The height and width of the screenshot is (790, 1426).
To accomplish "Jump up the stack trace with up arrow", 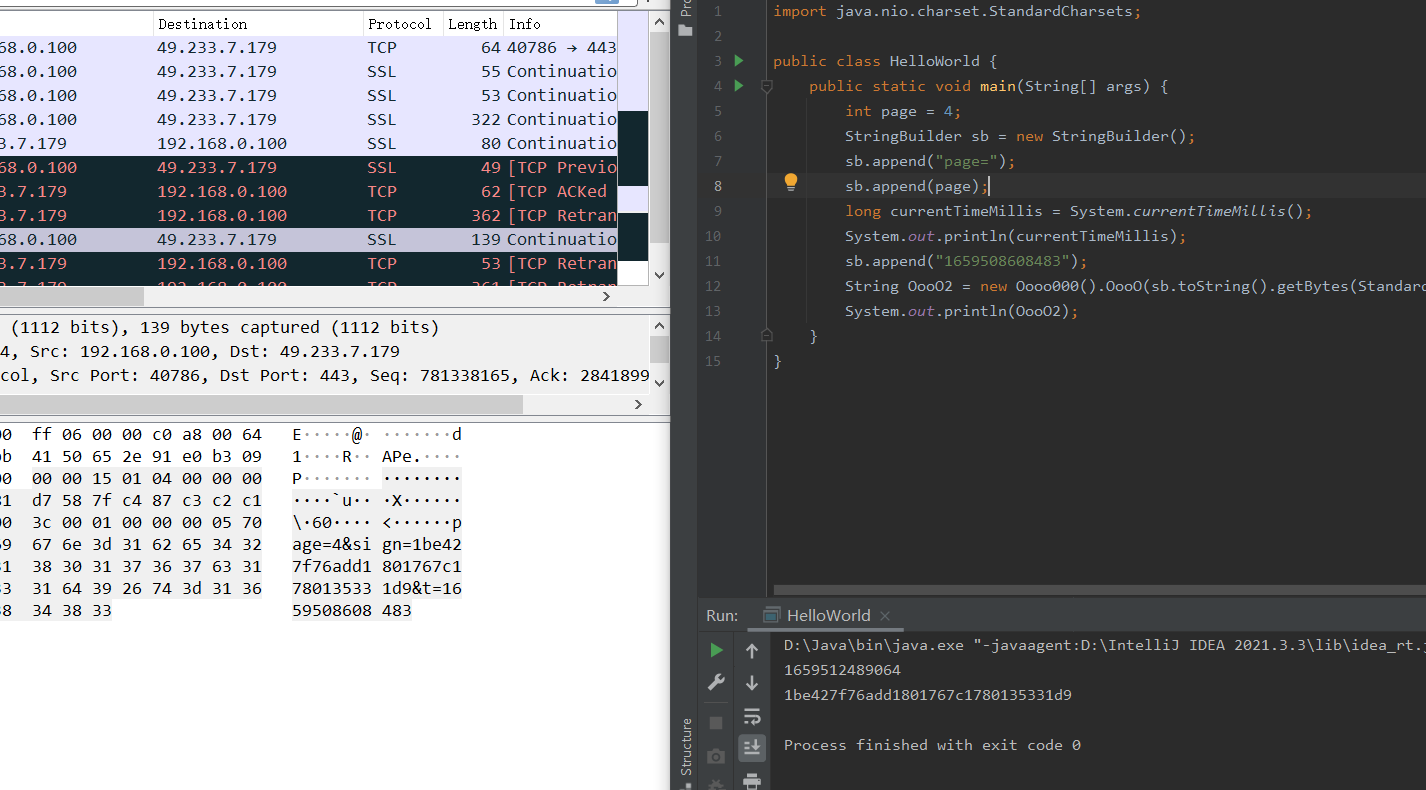I will 752,651.
